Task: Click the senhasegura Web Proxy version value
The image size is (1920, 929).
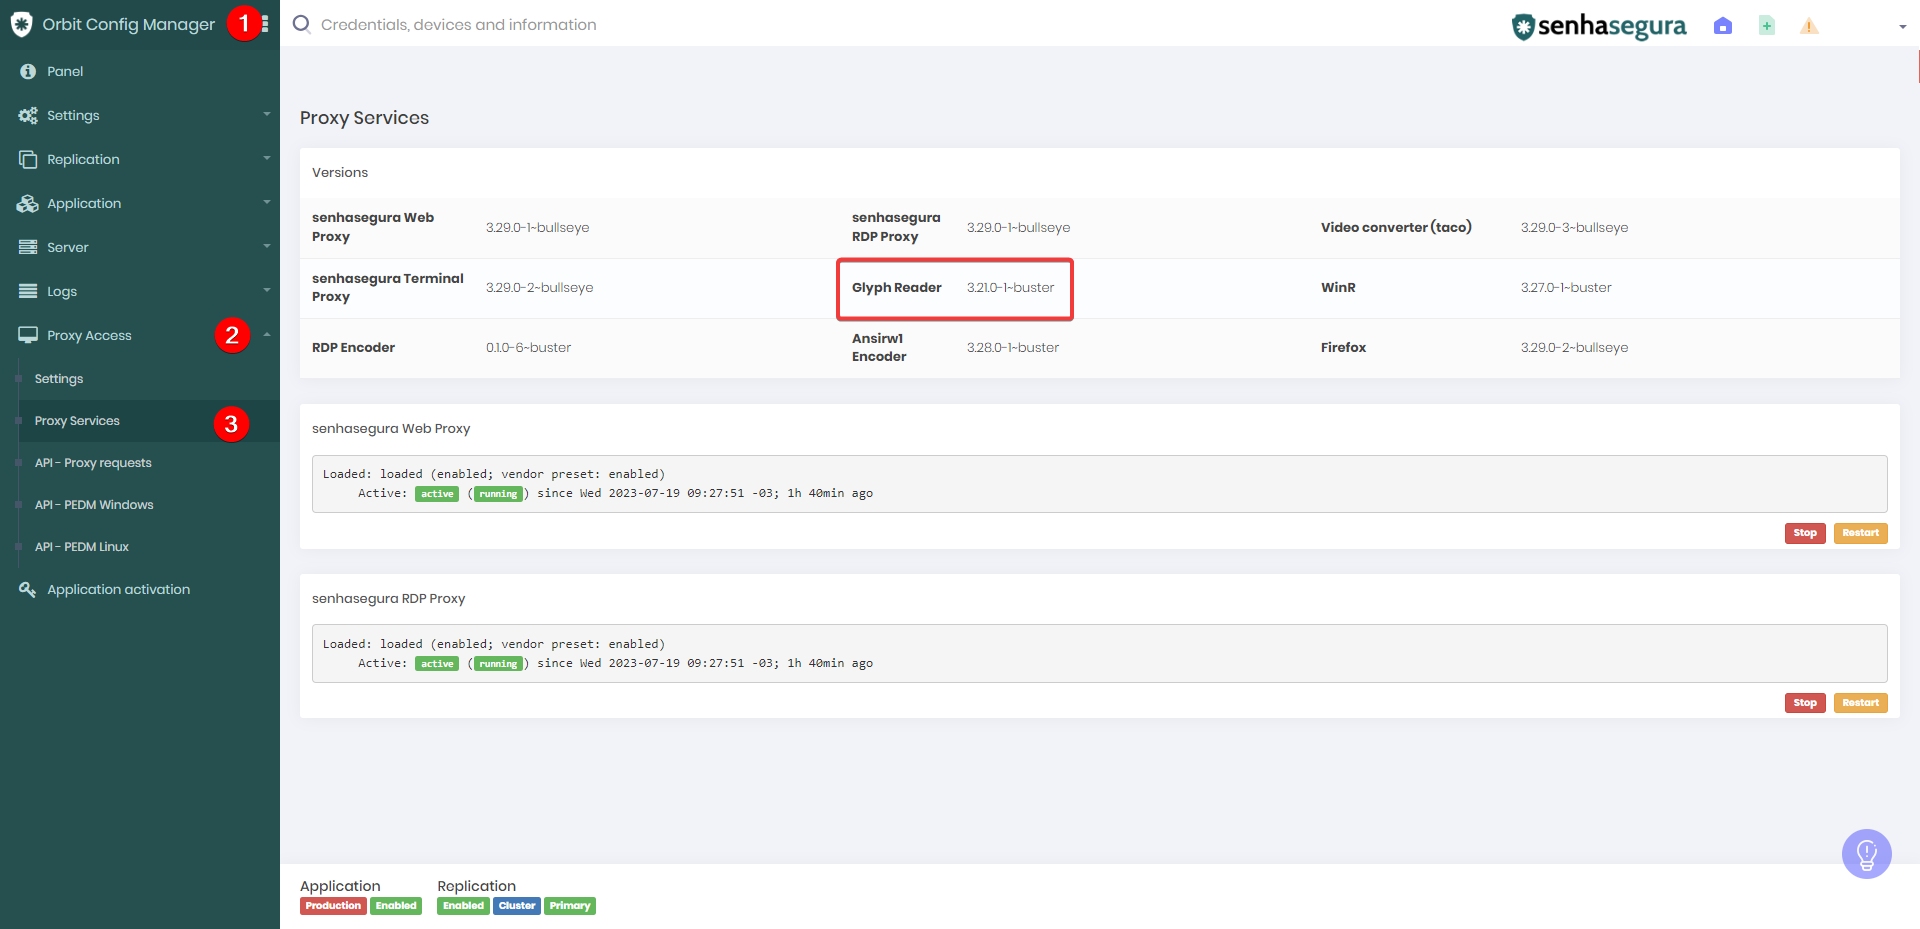Action: (538, 228)
